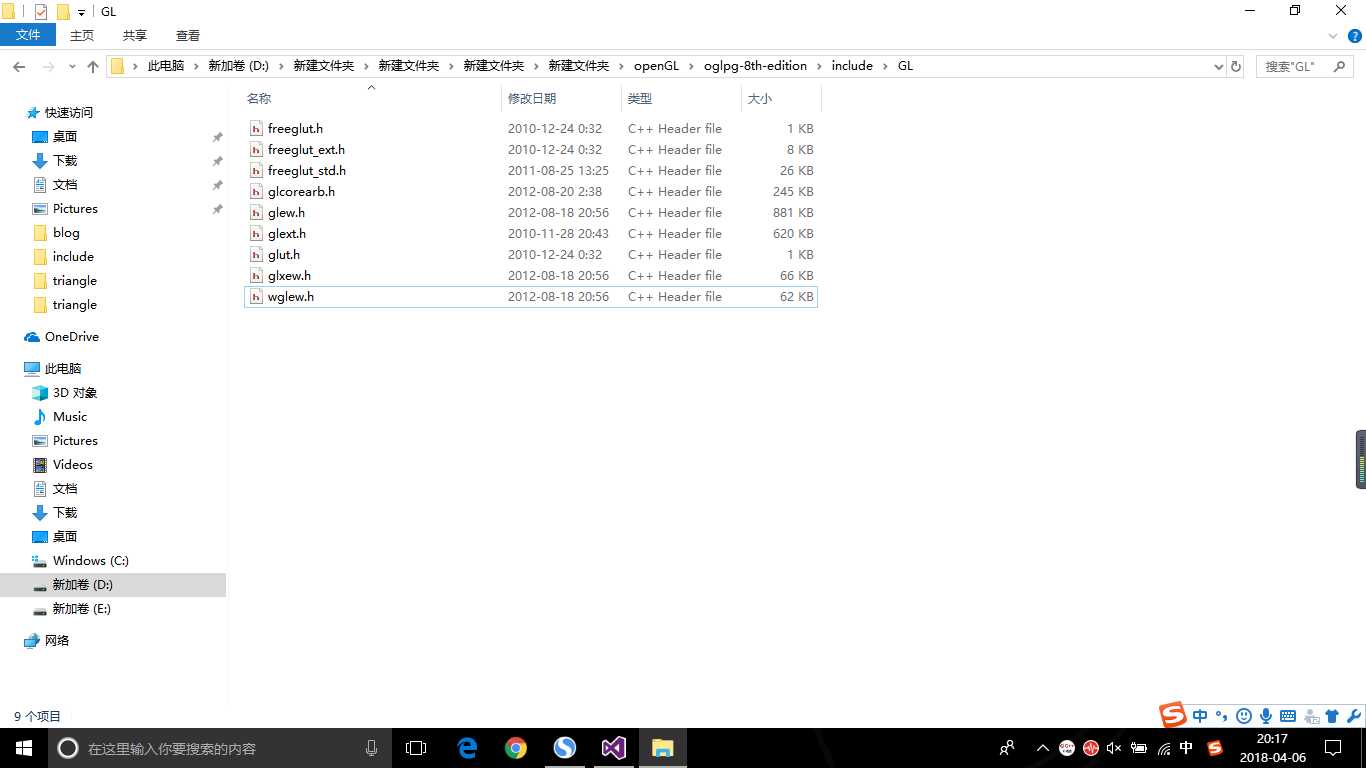Screen dimensions: 1366x768
Task: Open Sogou soft keyboard icon
Action: [1288, 716]
